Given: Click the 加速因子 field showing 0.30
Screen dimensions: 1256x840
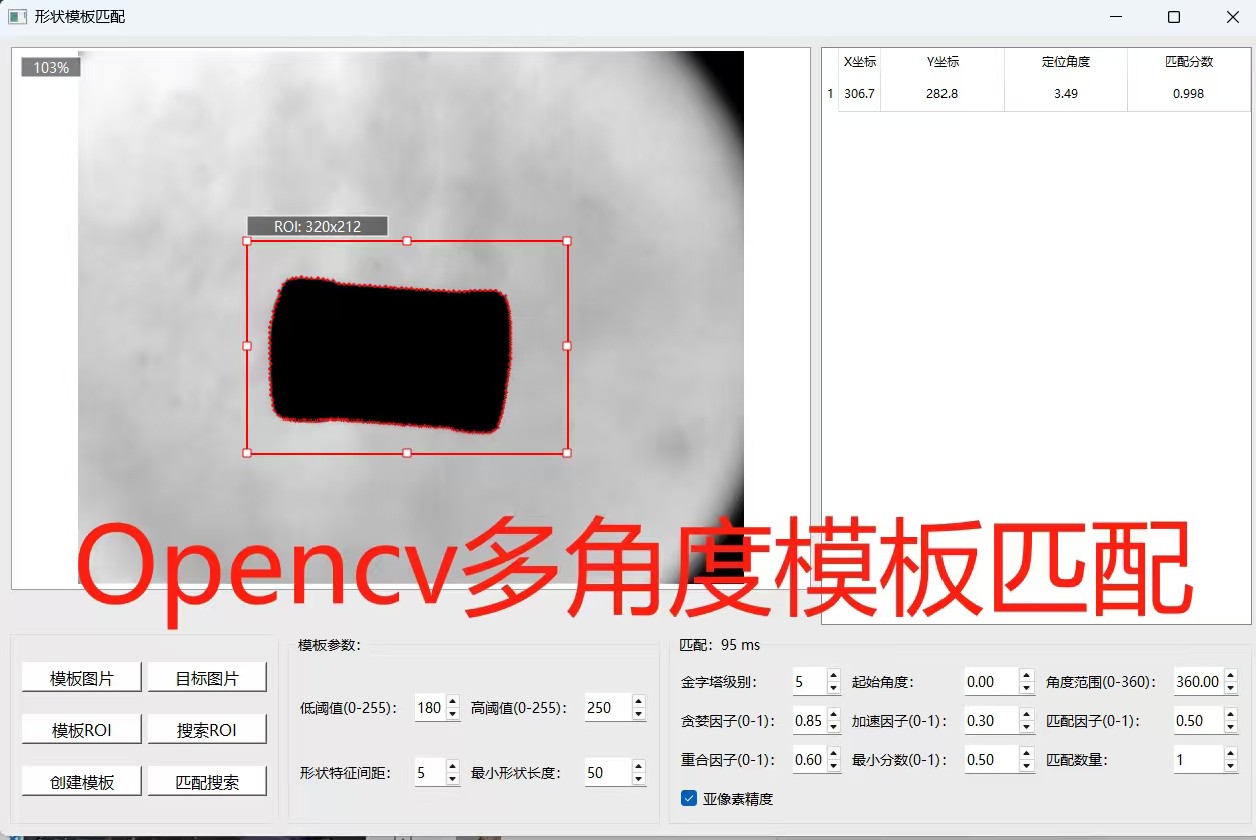Looking at the screenshot, I should [991, 721].
